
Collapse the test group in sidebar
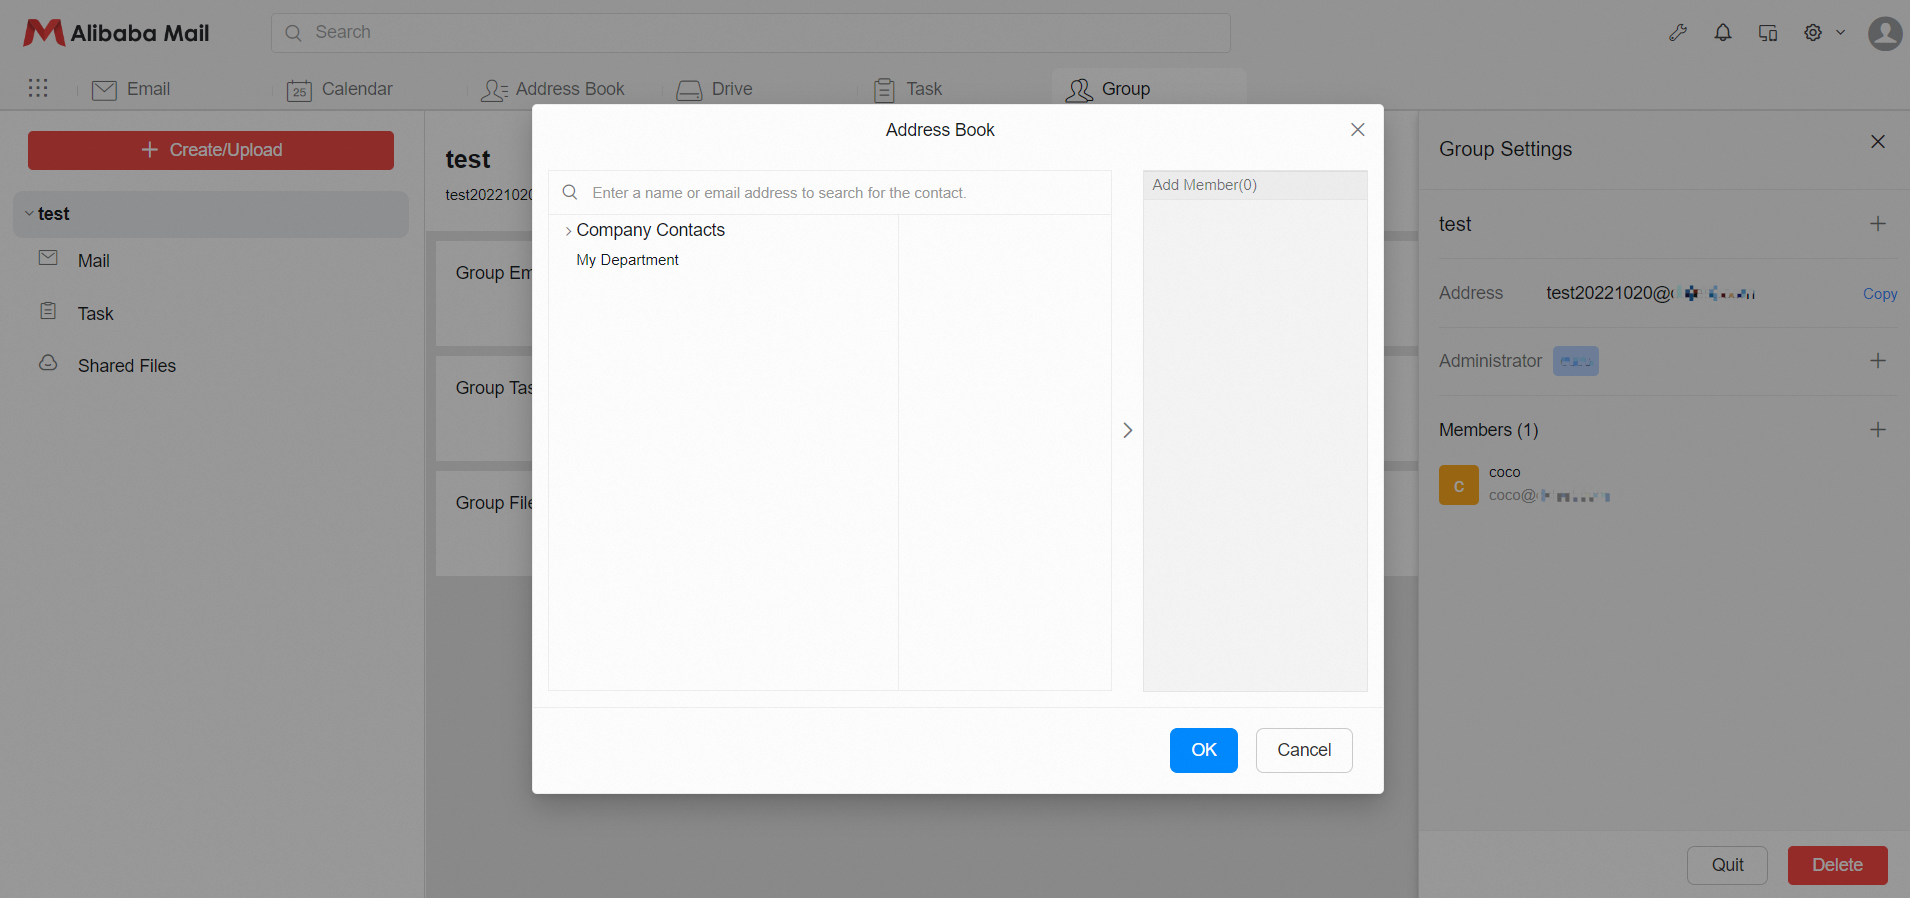coord(29,214)
